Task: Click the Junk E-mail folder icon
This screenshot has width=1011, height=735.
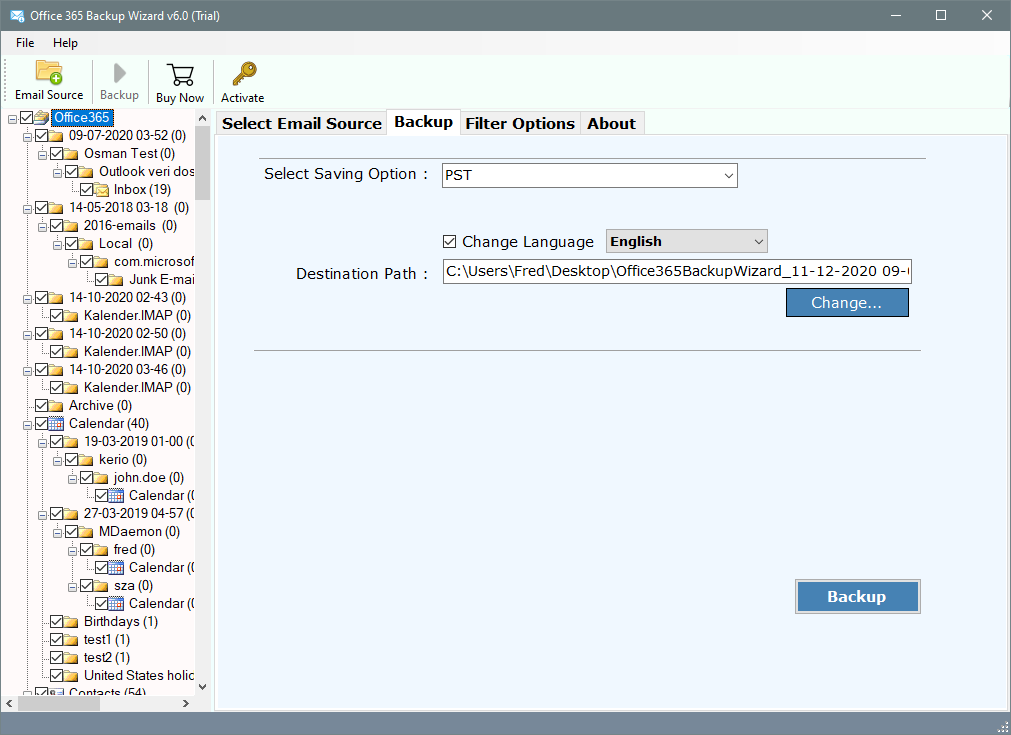Action: click(116, 279)
